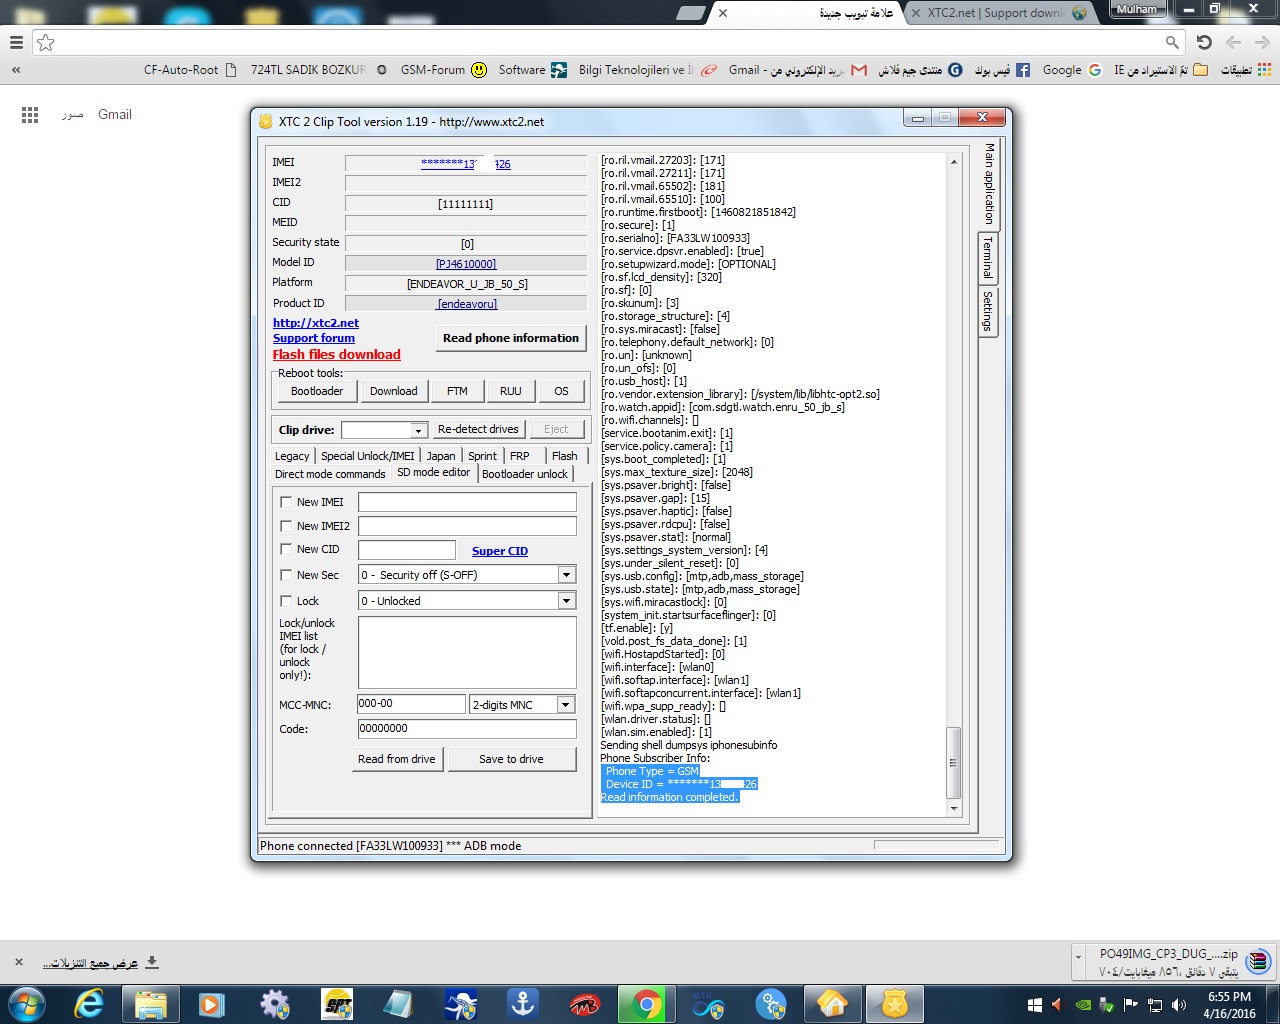This screenshot has width=1280, height=1024.
Task: Check the New Sec checkbox
Action: point(286,575)
